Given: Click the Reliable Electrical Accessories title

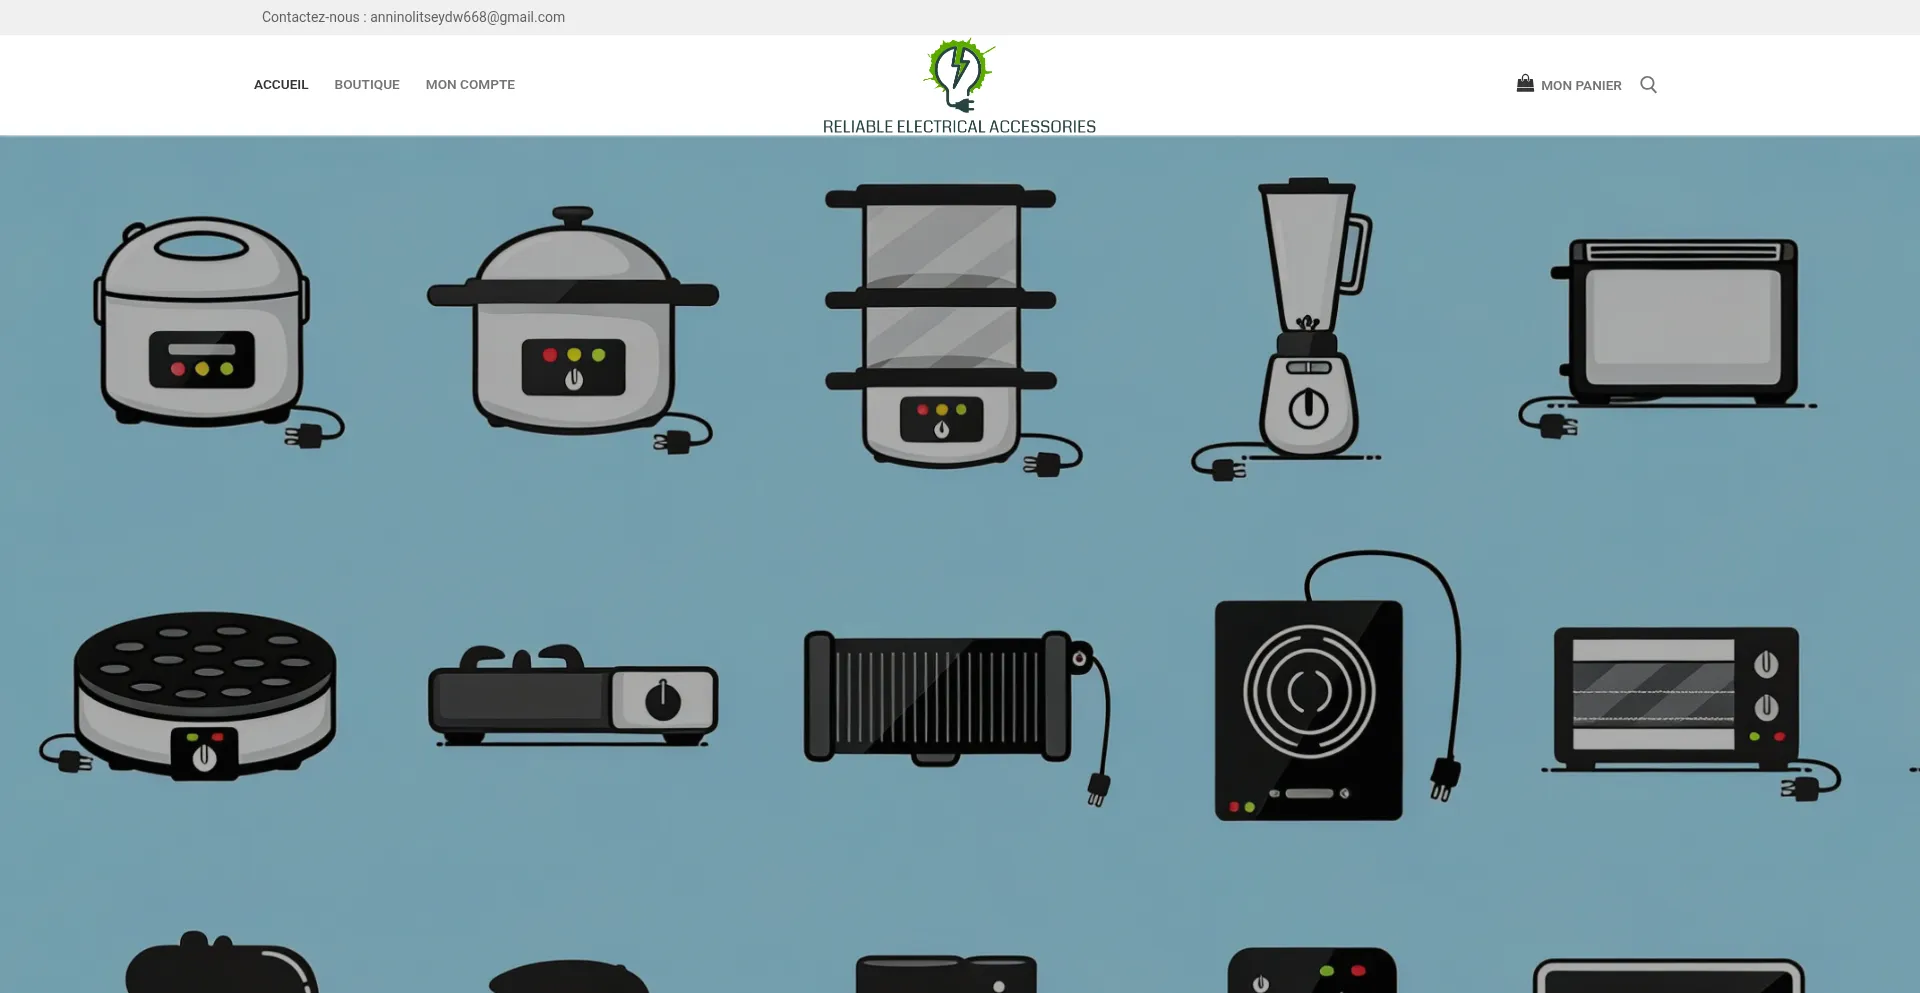Looking at the screenshot, I should click(959, 127).
